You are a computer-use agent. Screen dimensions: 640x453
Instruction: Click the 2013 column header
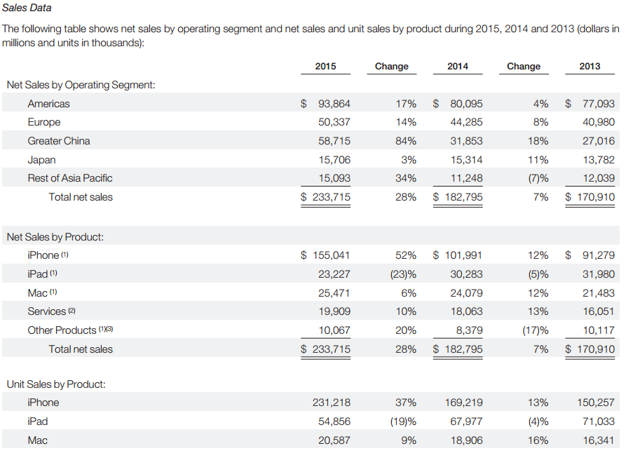point(591,66)
